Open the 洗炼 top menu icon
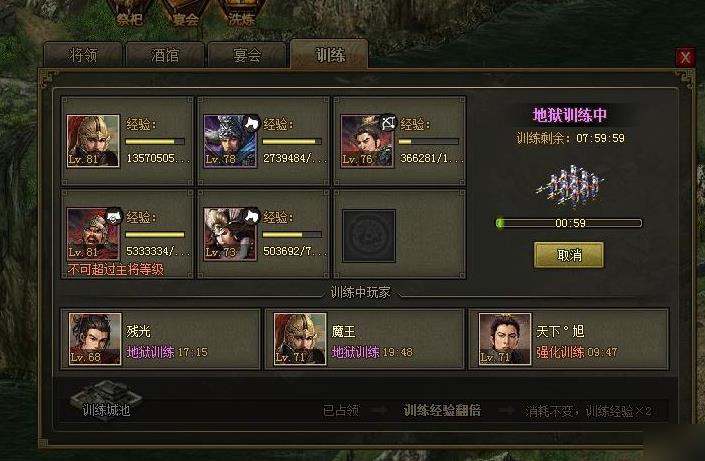 point(242,13)
